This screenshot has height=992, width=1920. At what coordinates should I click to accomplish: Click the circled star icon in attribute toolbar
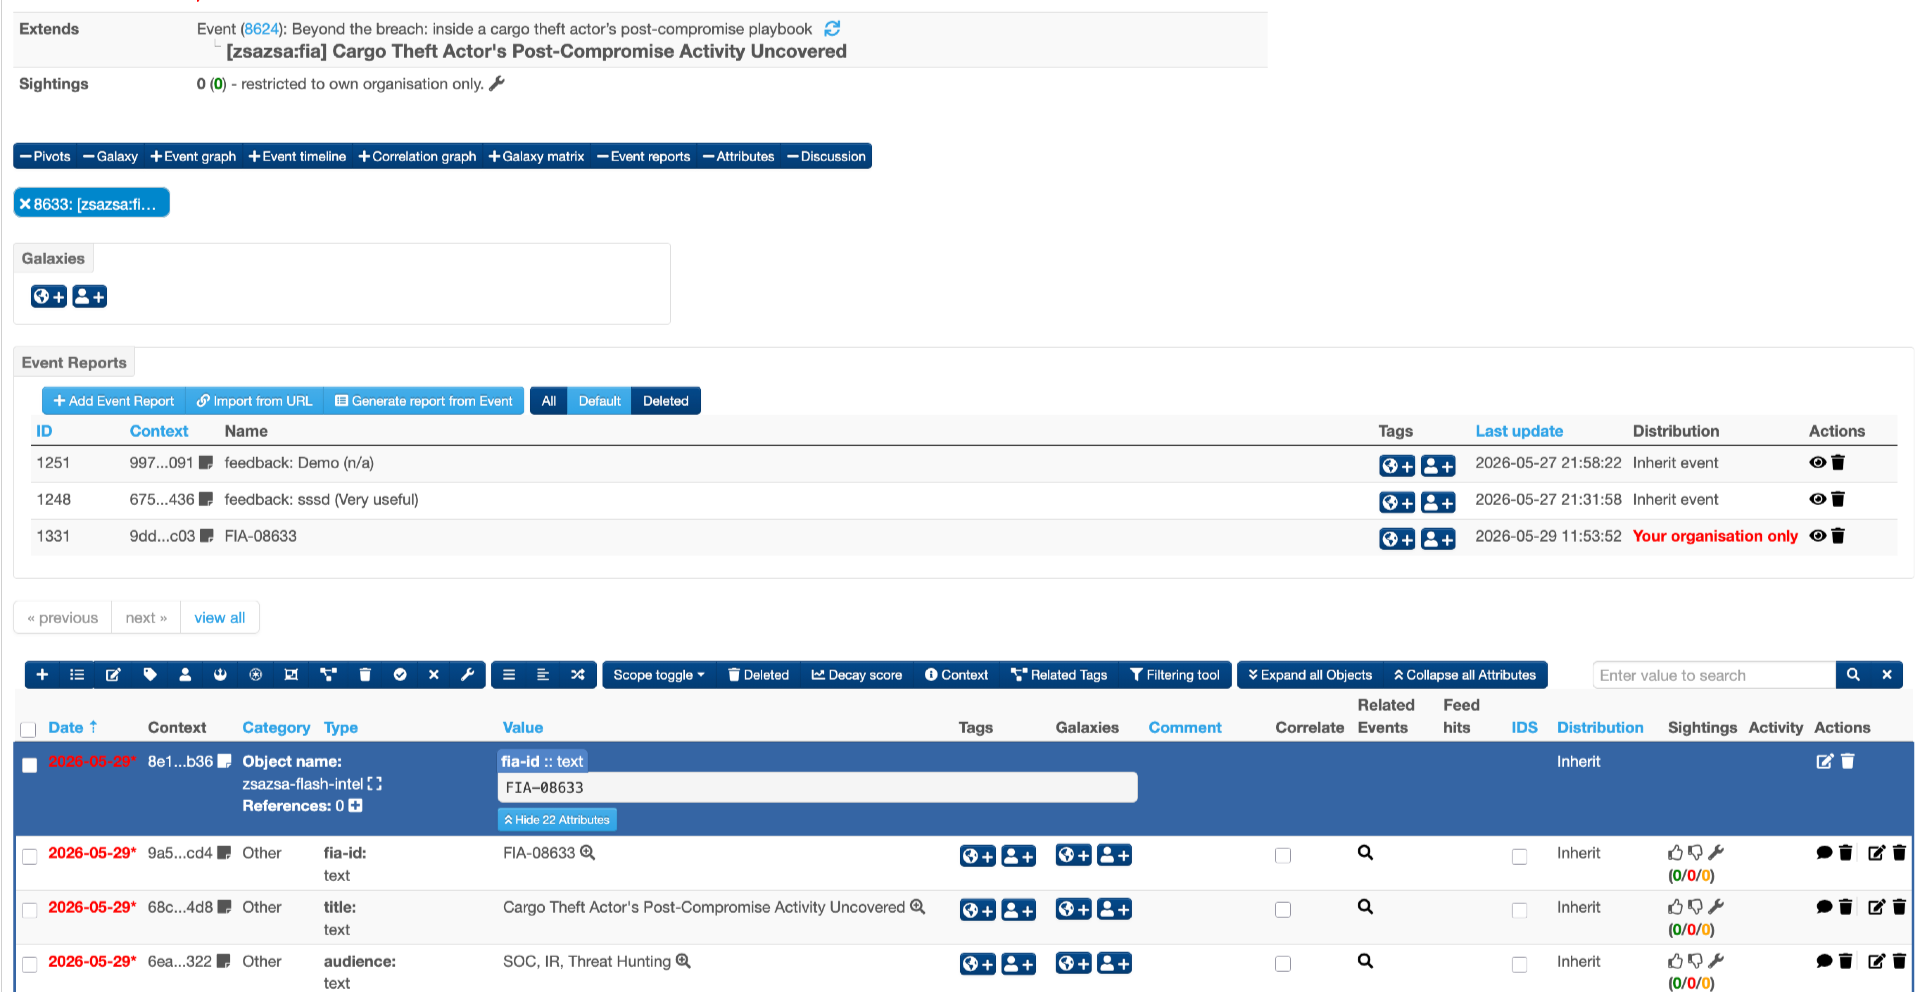256,675
